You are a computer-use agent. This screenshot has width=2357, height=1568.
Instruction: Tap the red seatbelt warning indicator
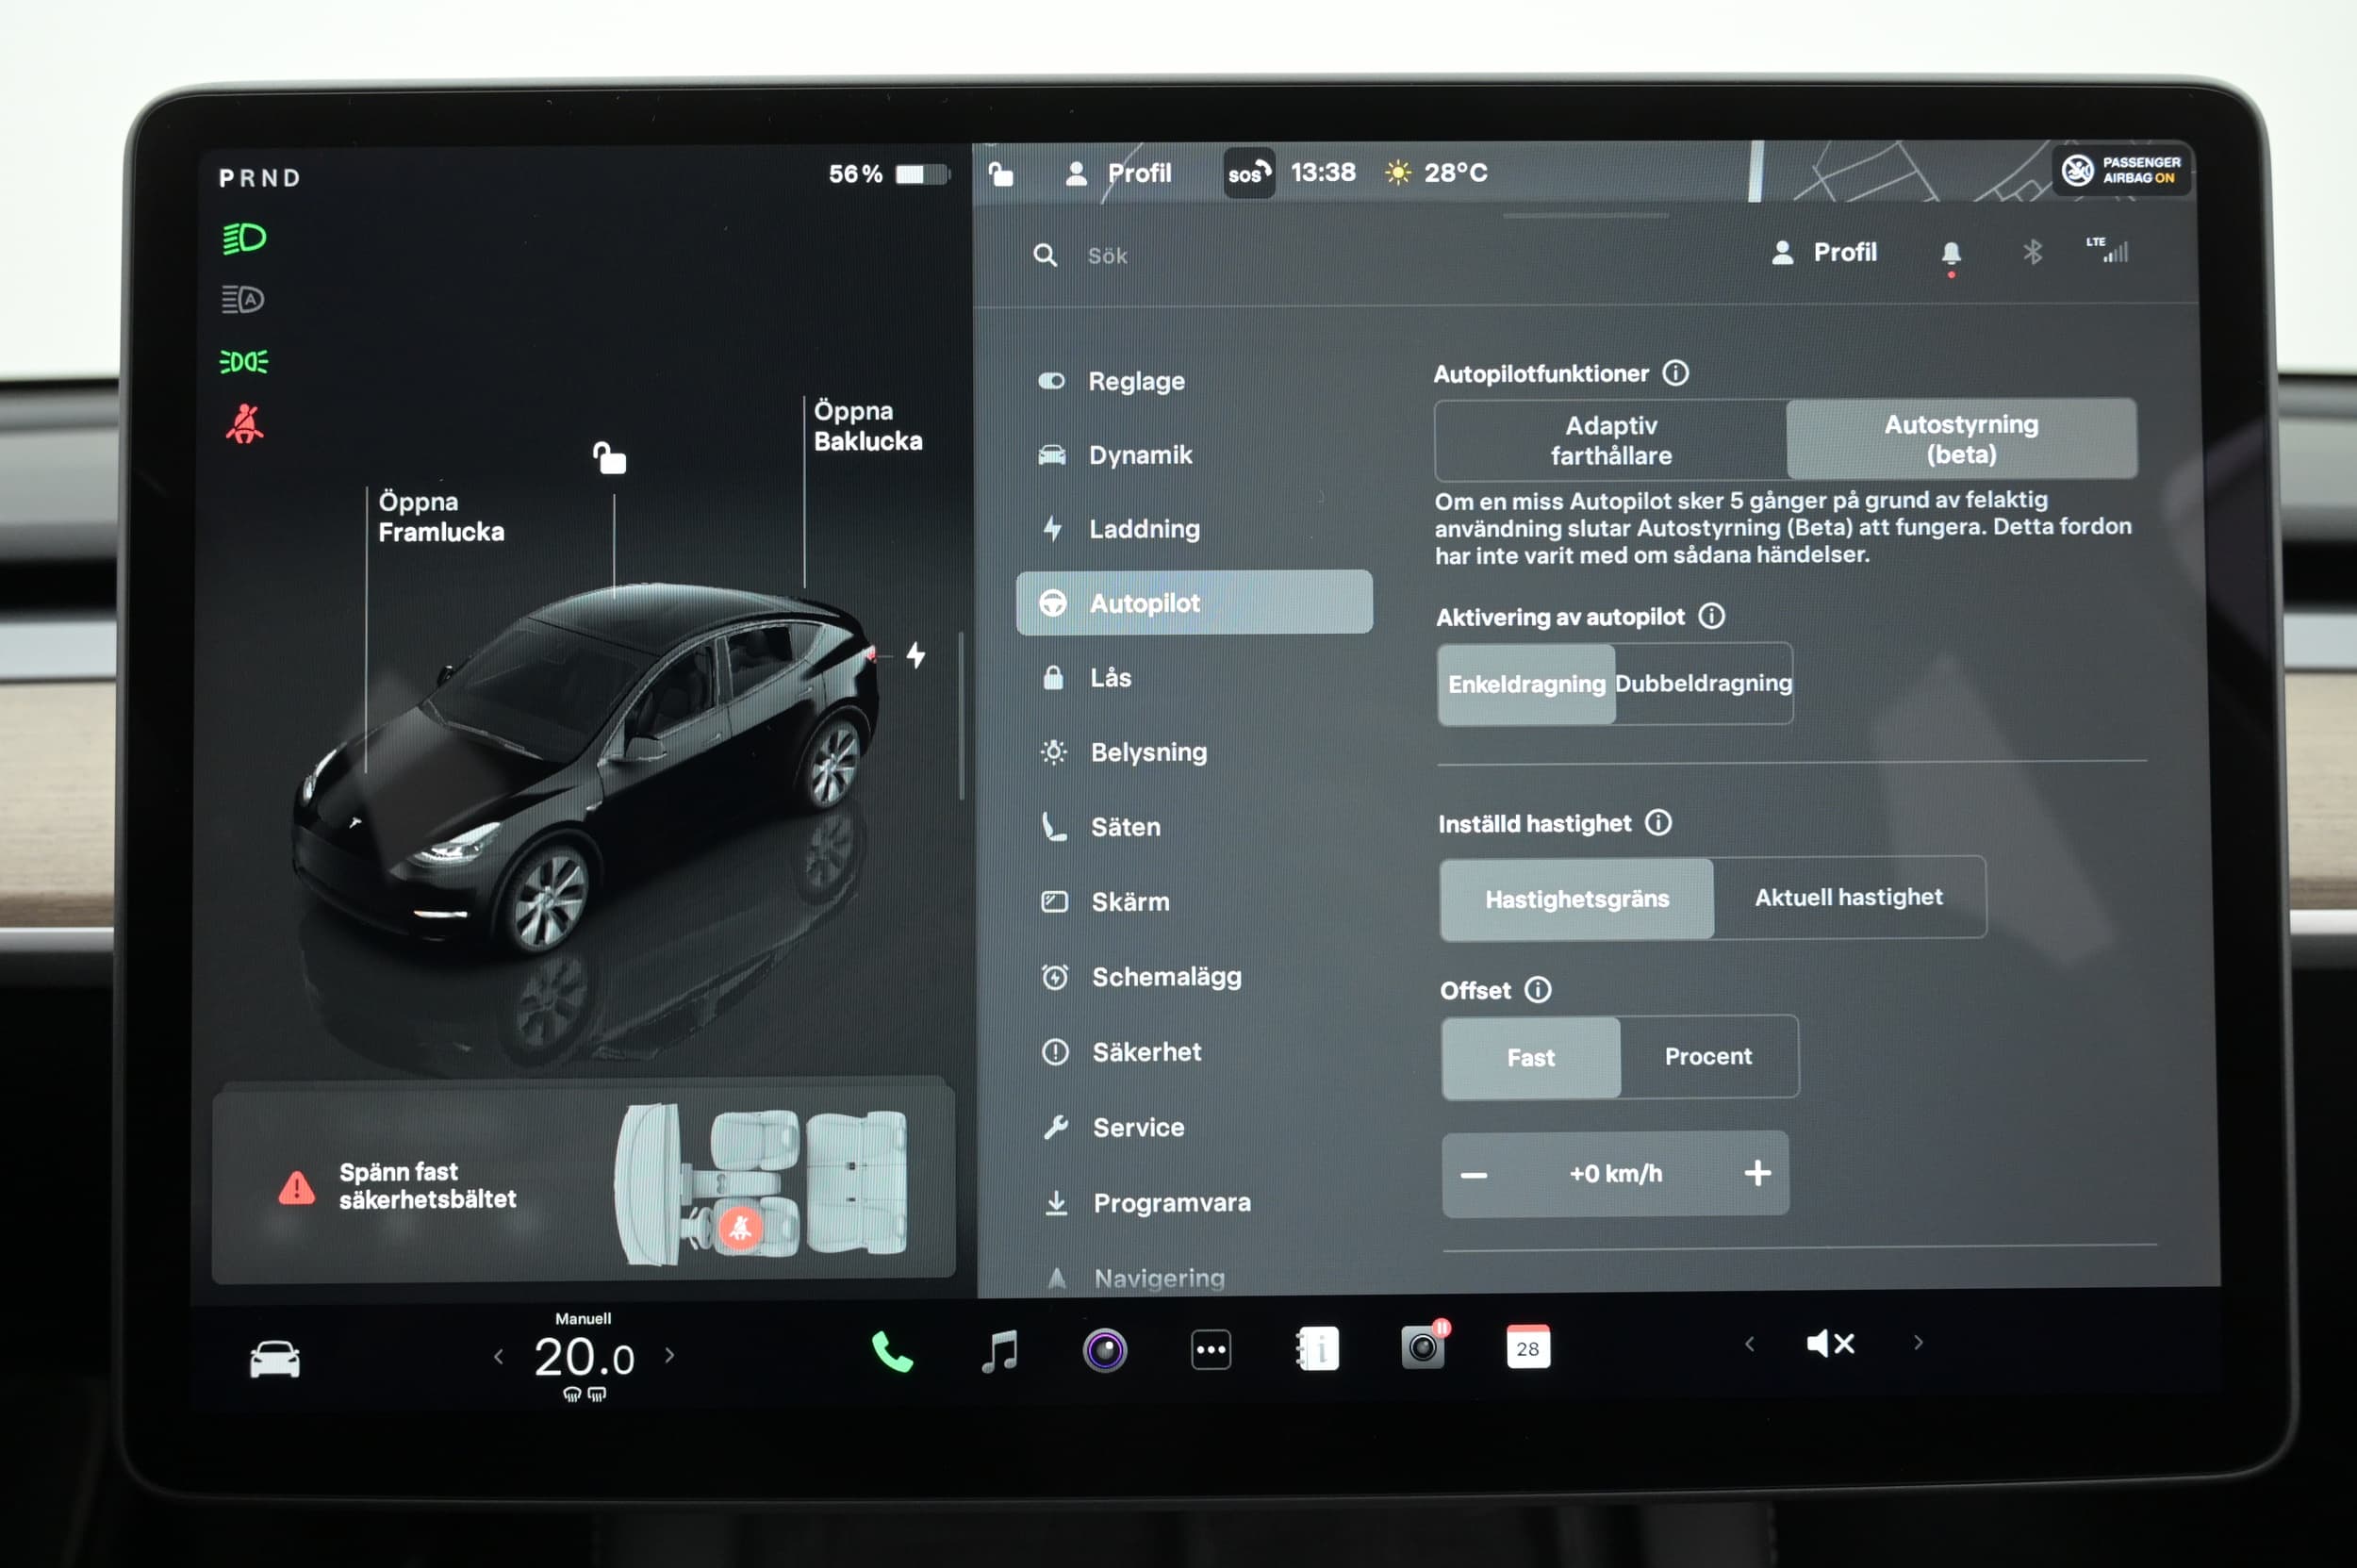pyautogui.click(x=244, y=424)
